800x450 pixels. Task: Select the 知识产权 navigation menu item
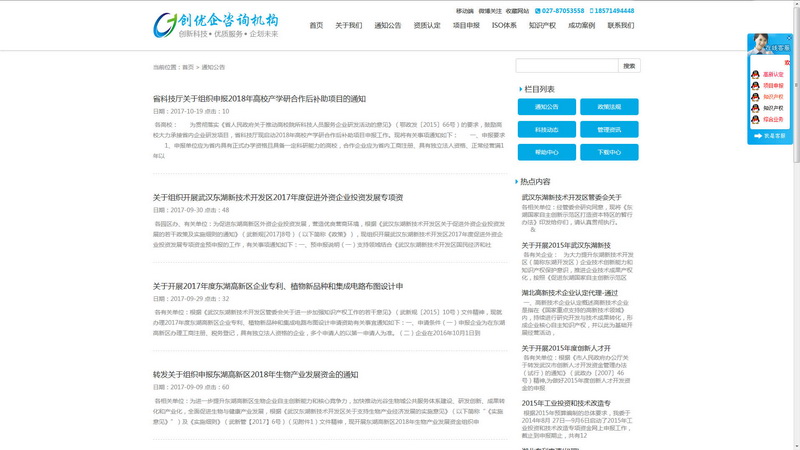point(542,25)
